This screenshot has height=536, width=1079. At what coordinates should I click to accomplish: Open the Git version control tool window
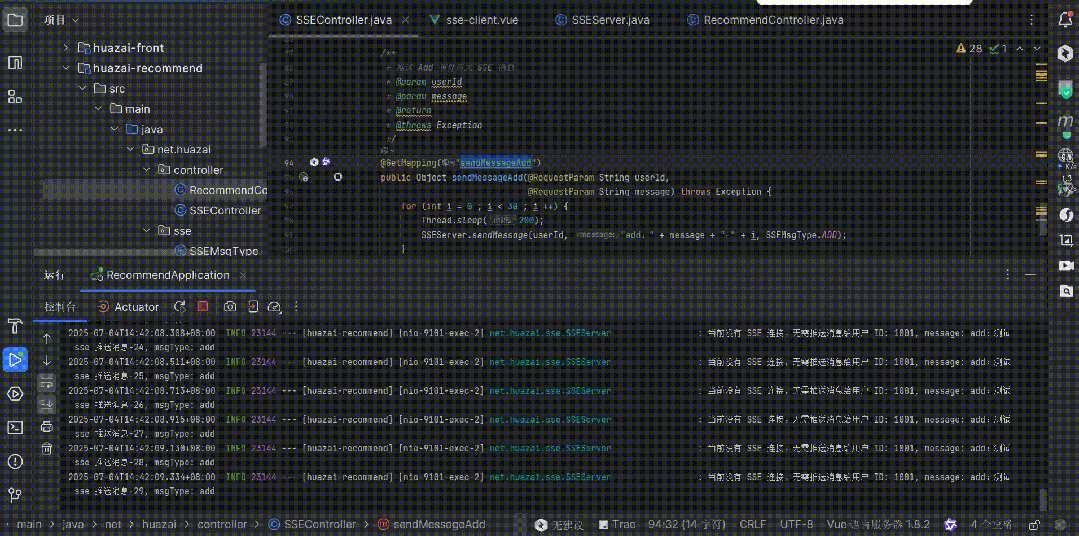click(x=14, y=495)
